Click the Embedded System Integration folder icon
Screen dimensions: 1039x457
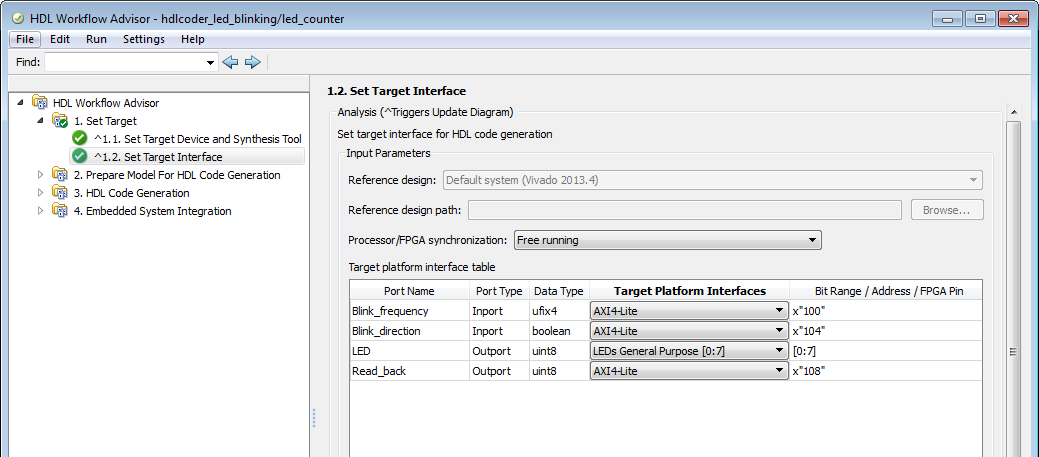pyautogui.click(x=60, y=211)
